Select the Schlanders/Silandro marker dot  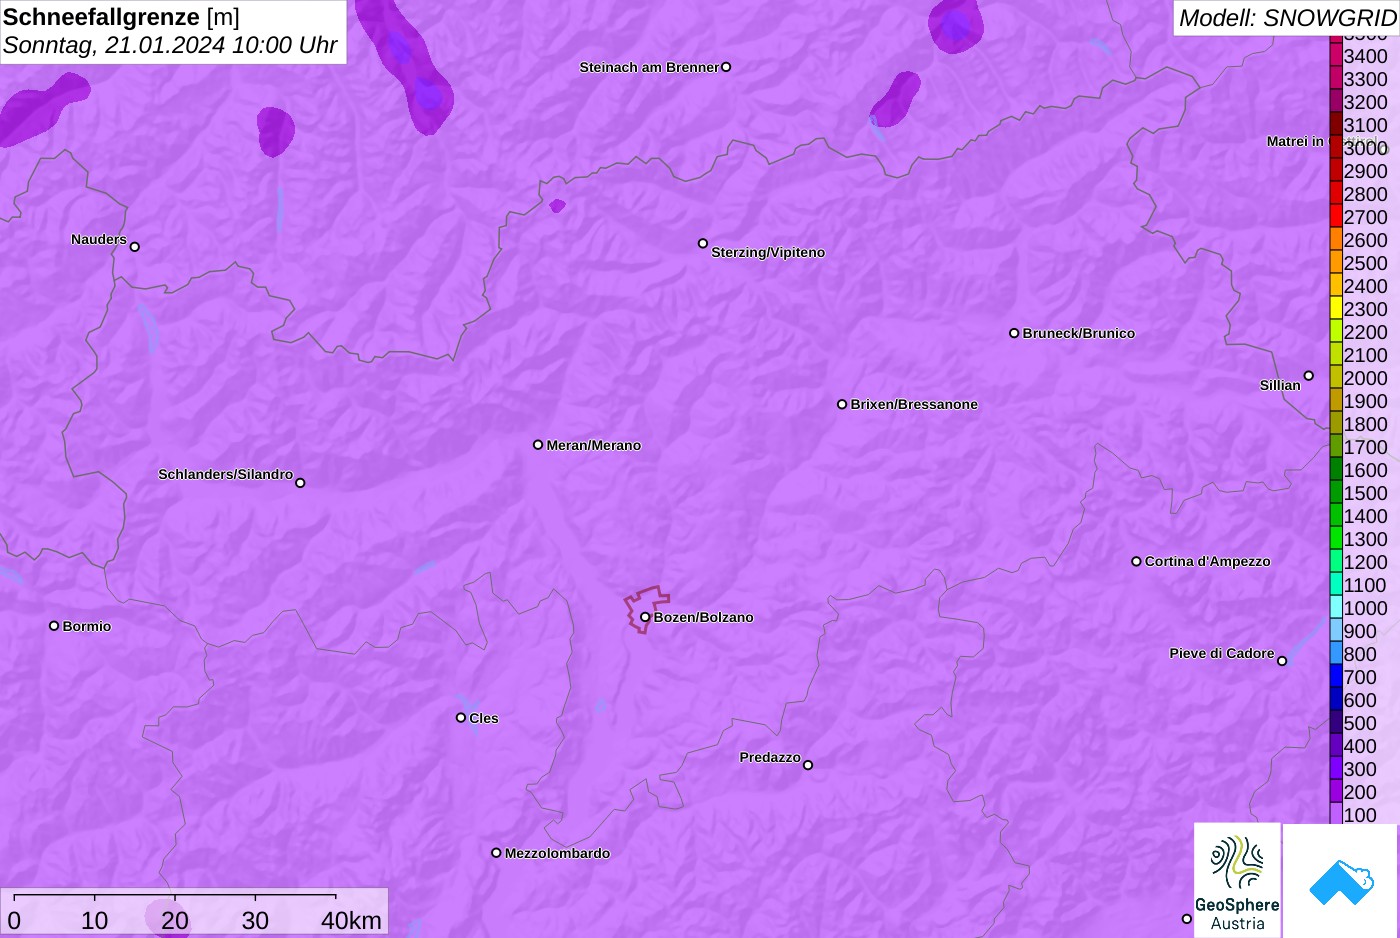point(300,483)
